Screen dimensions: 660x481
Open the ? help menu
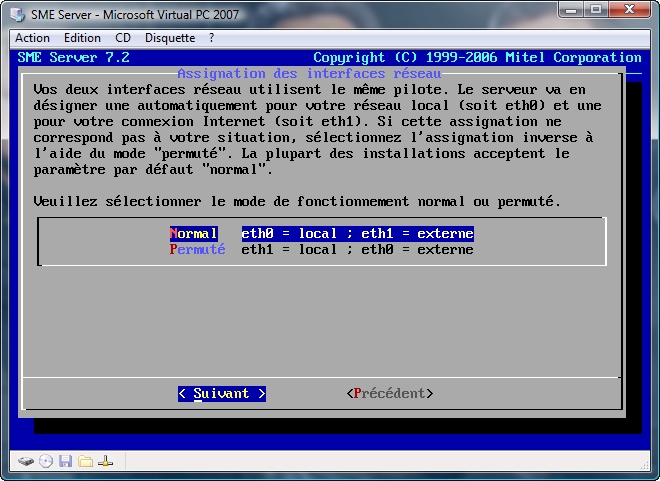211,38
